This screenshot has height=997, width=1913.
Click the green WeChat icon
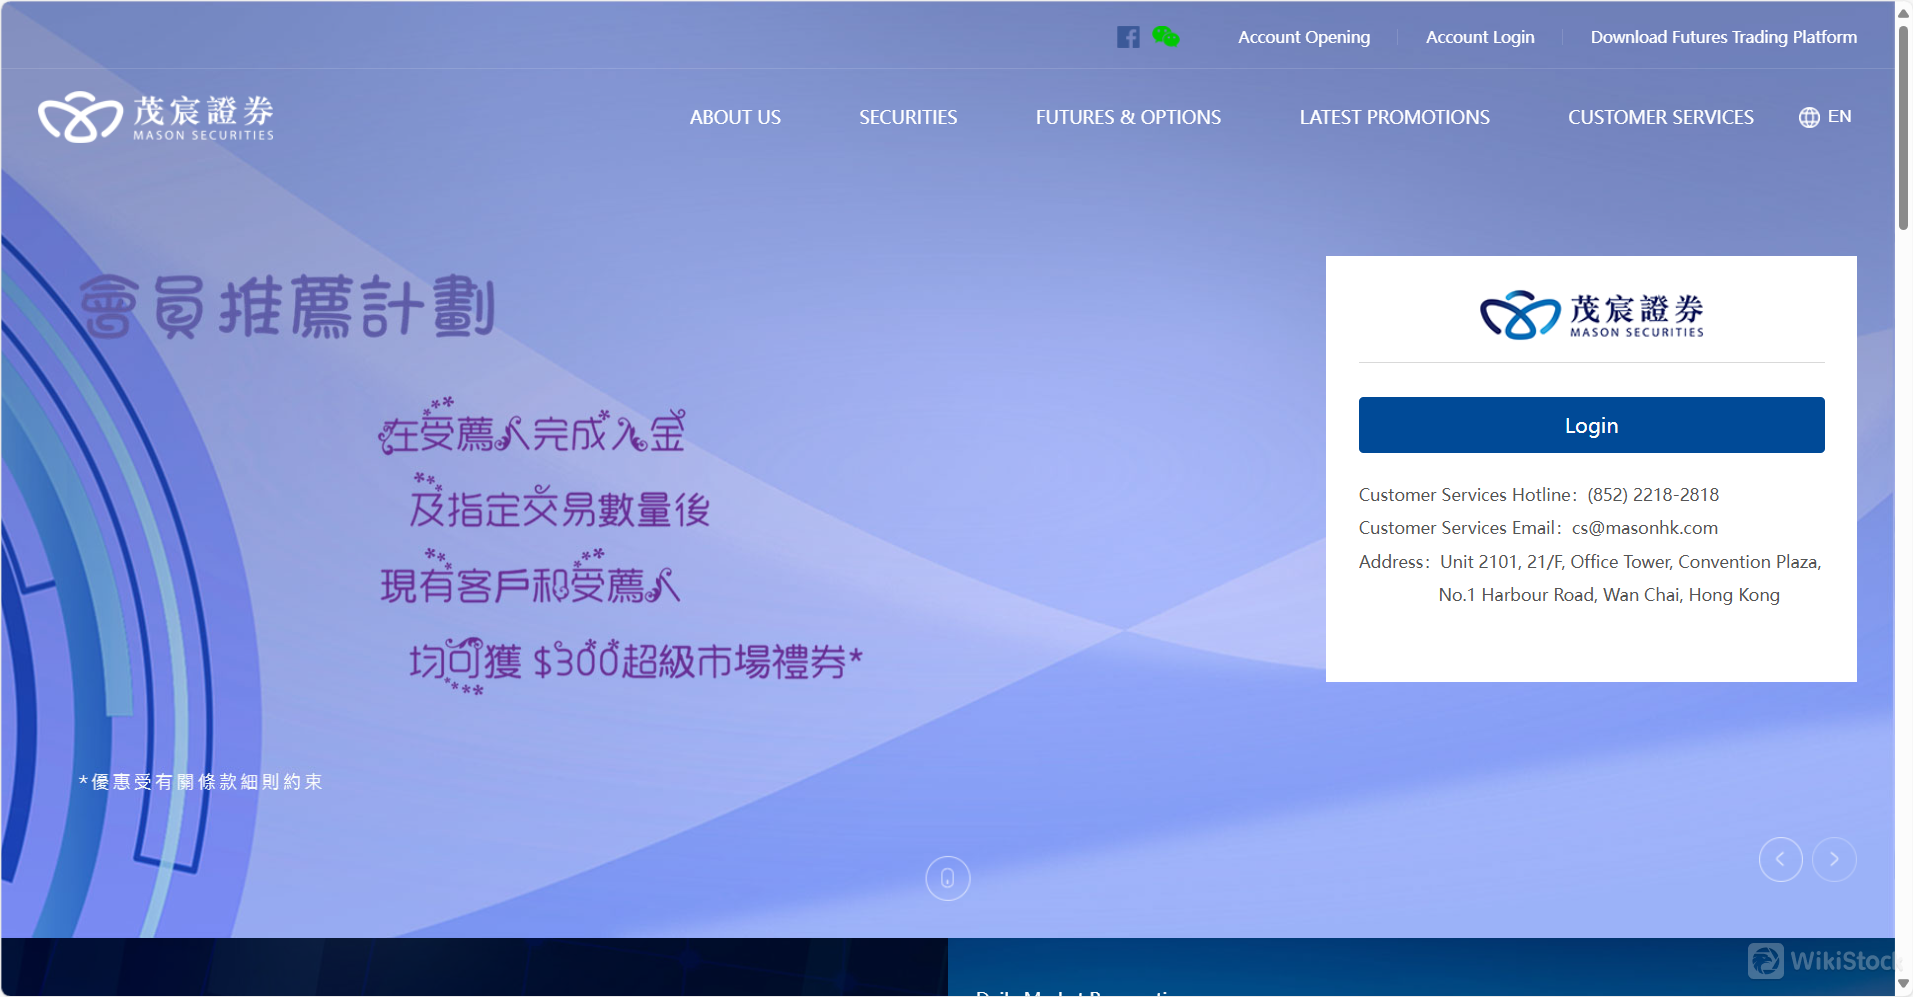point(1165,37)
